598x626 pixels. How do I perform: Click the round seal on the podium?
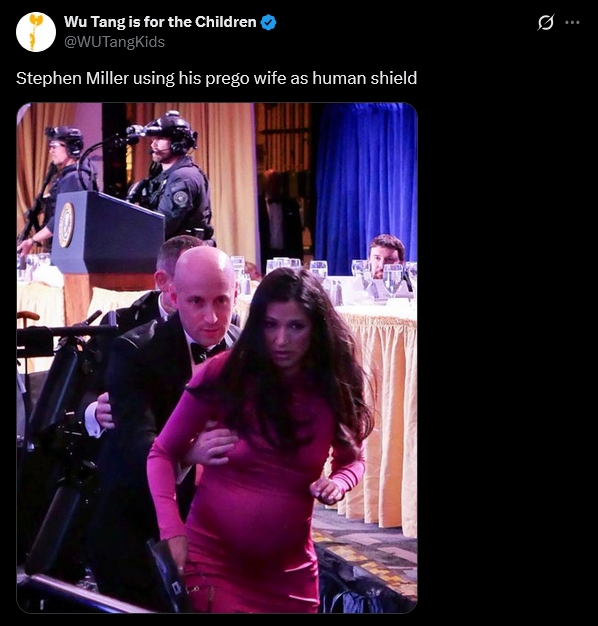(x=66, y=225)
